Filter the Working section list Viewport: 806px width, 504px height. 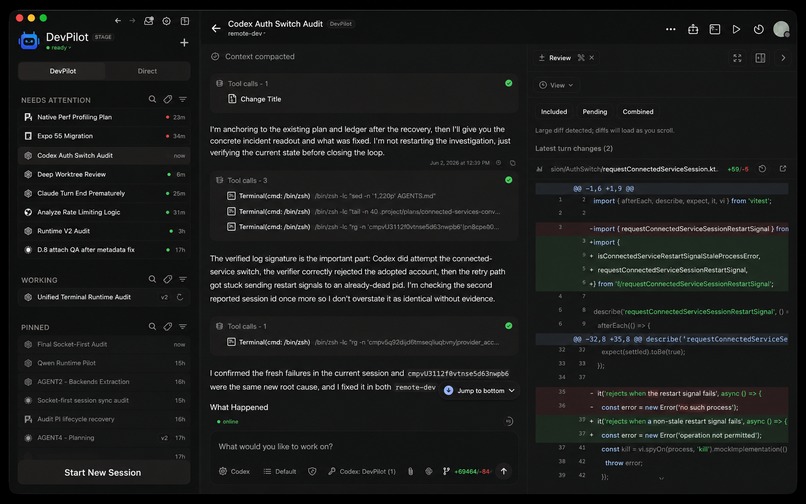tap(182, 279)
